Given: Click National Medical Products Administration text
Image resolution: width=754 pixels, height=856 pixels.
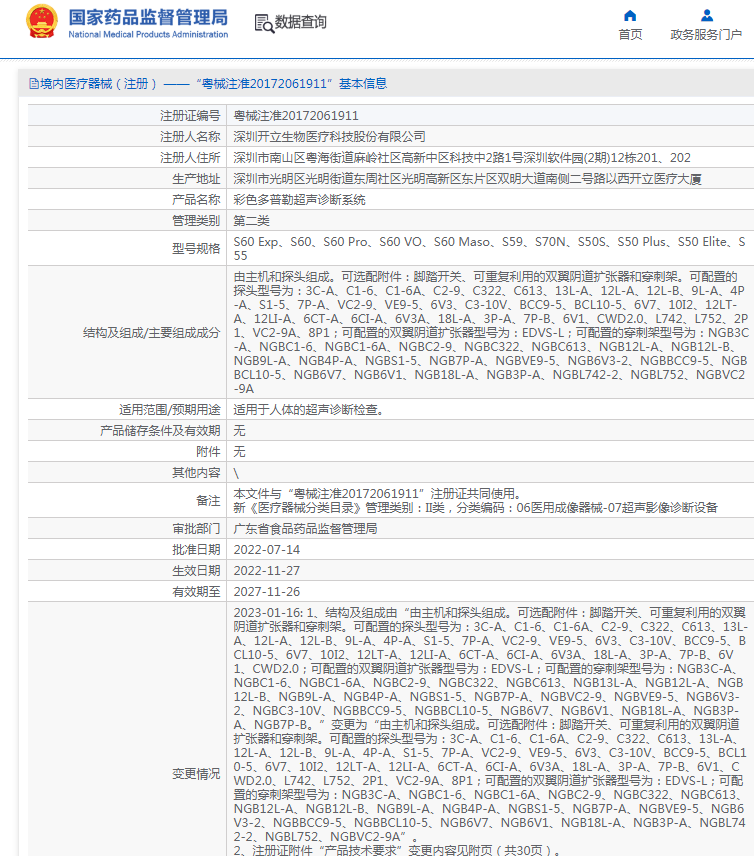Looking at the screenshot, I should click(148, 34).
